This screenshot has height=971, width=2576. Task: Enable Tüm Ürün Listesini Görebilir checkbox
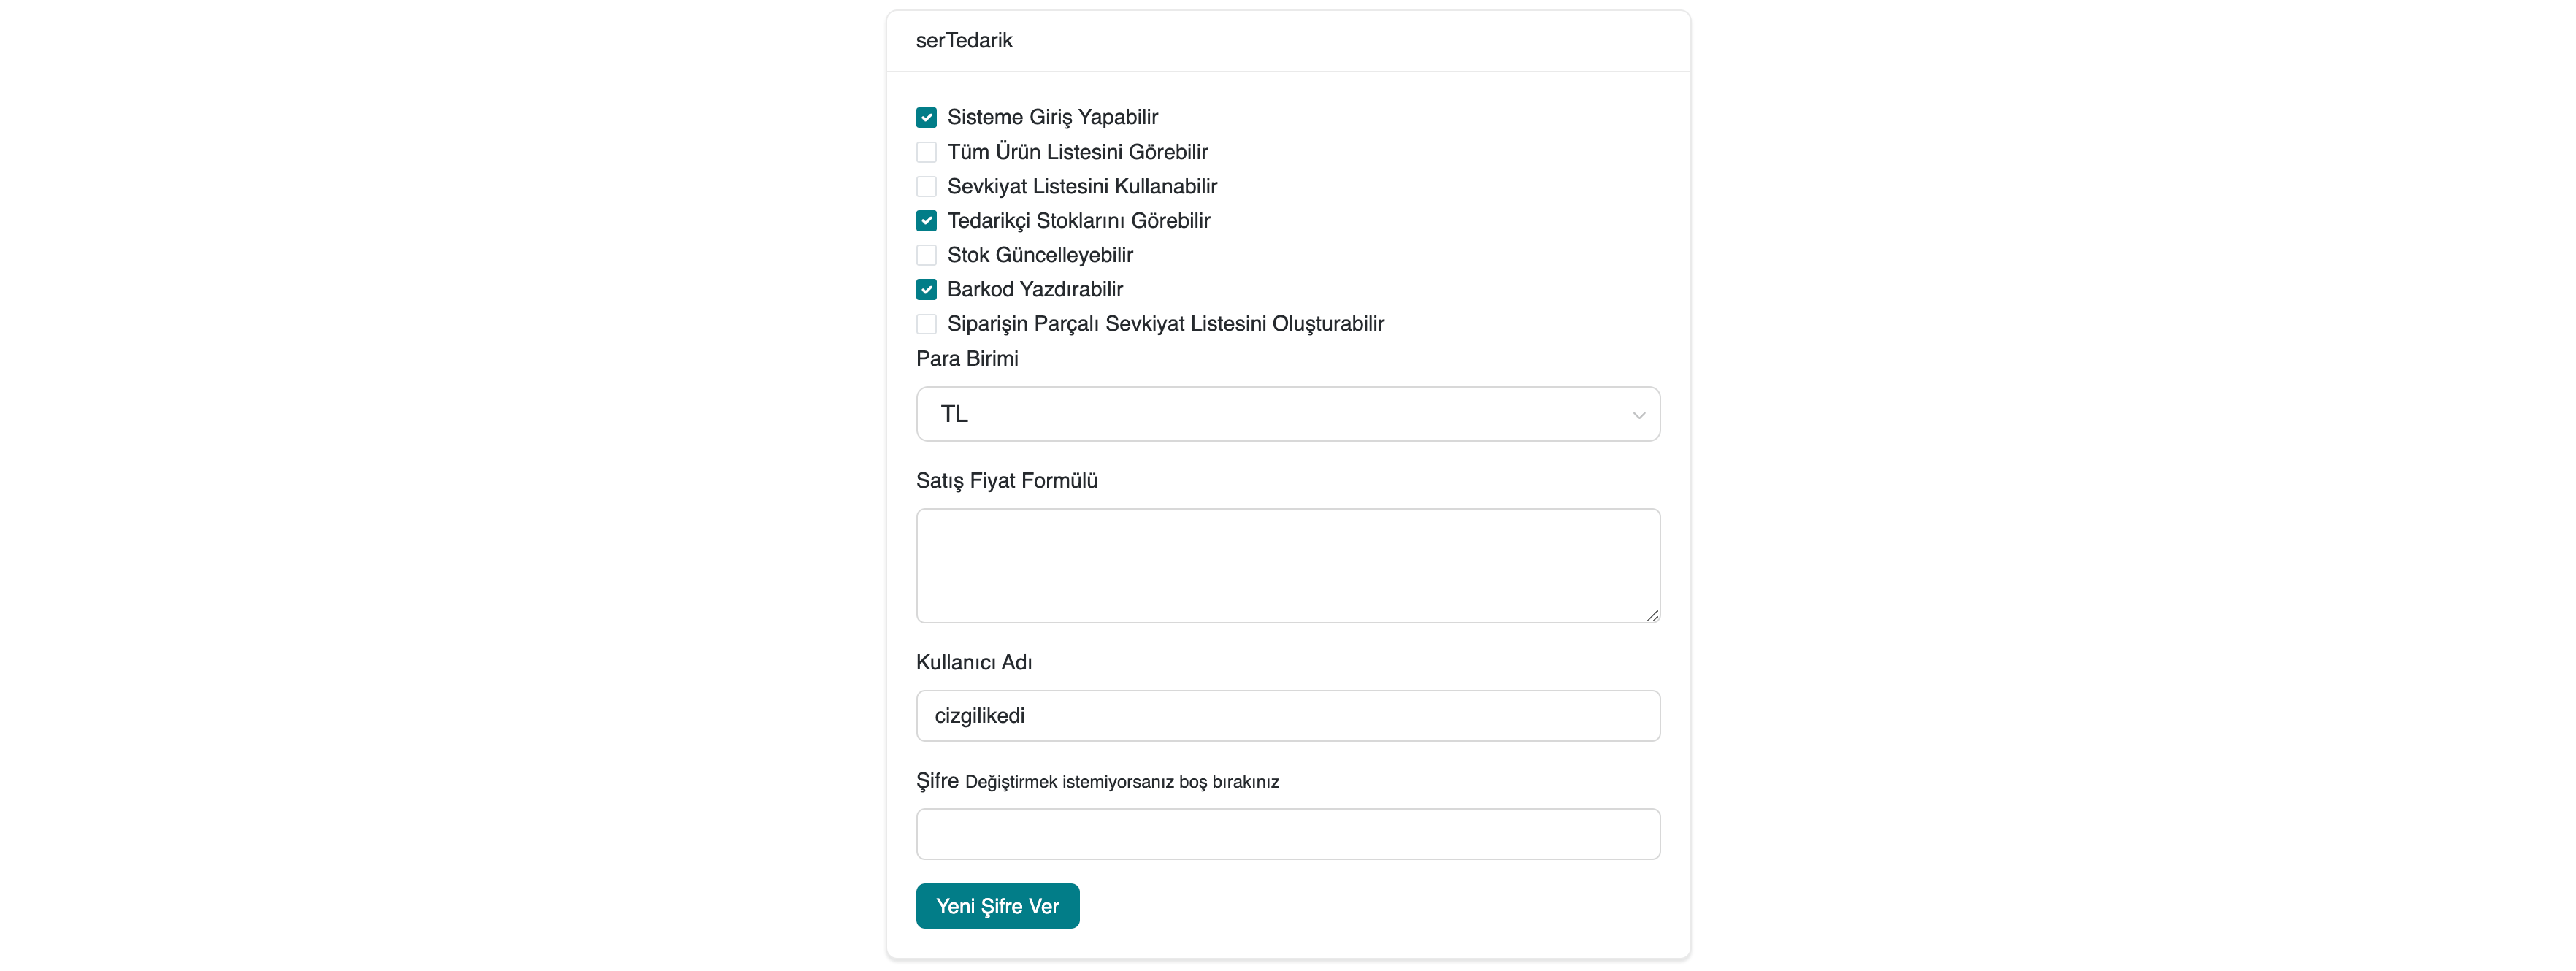pos(926,152)
